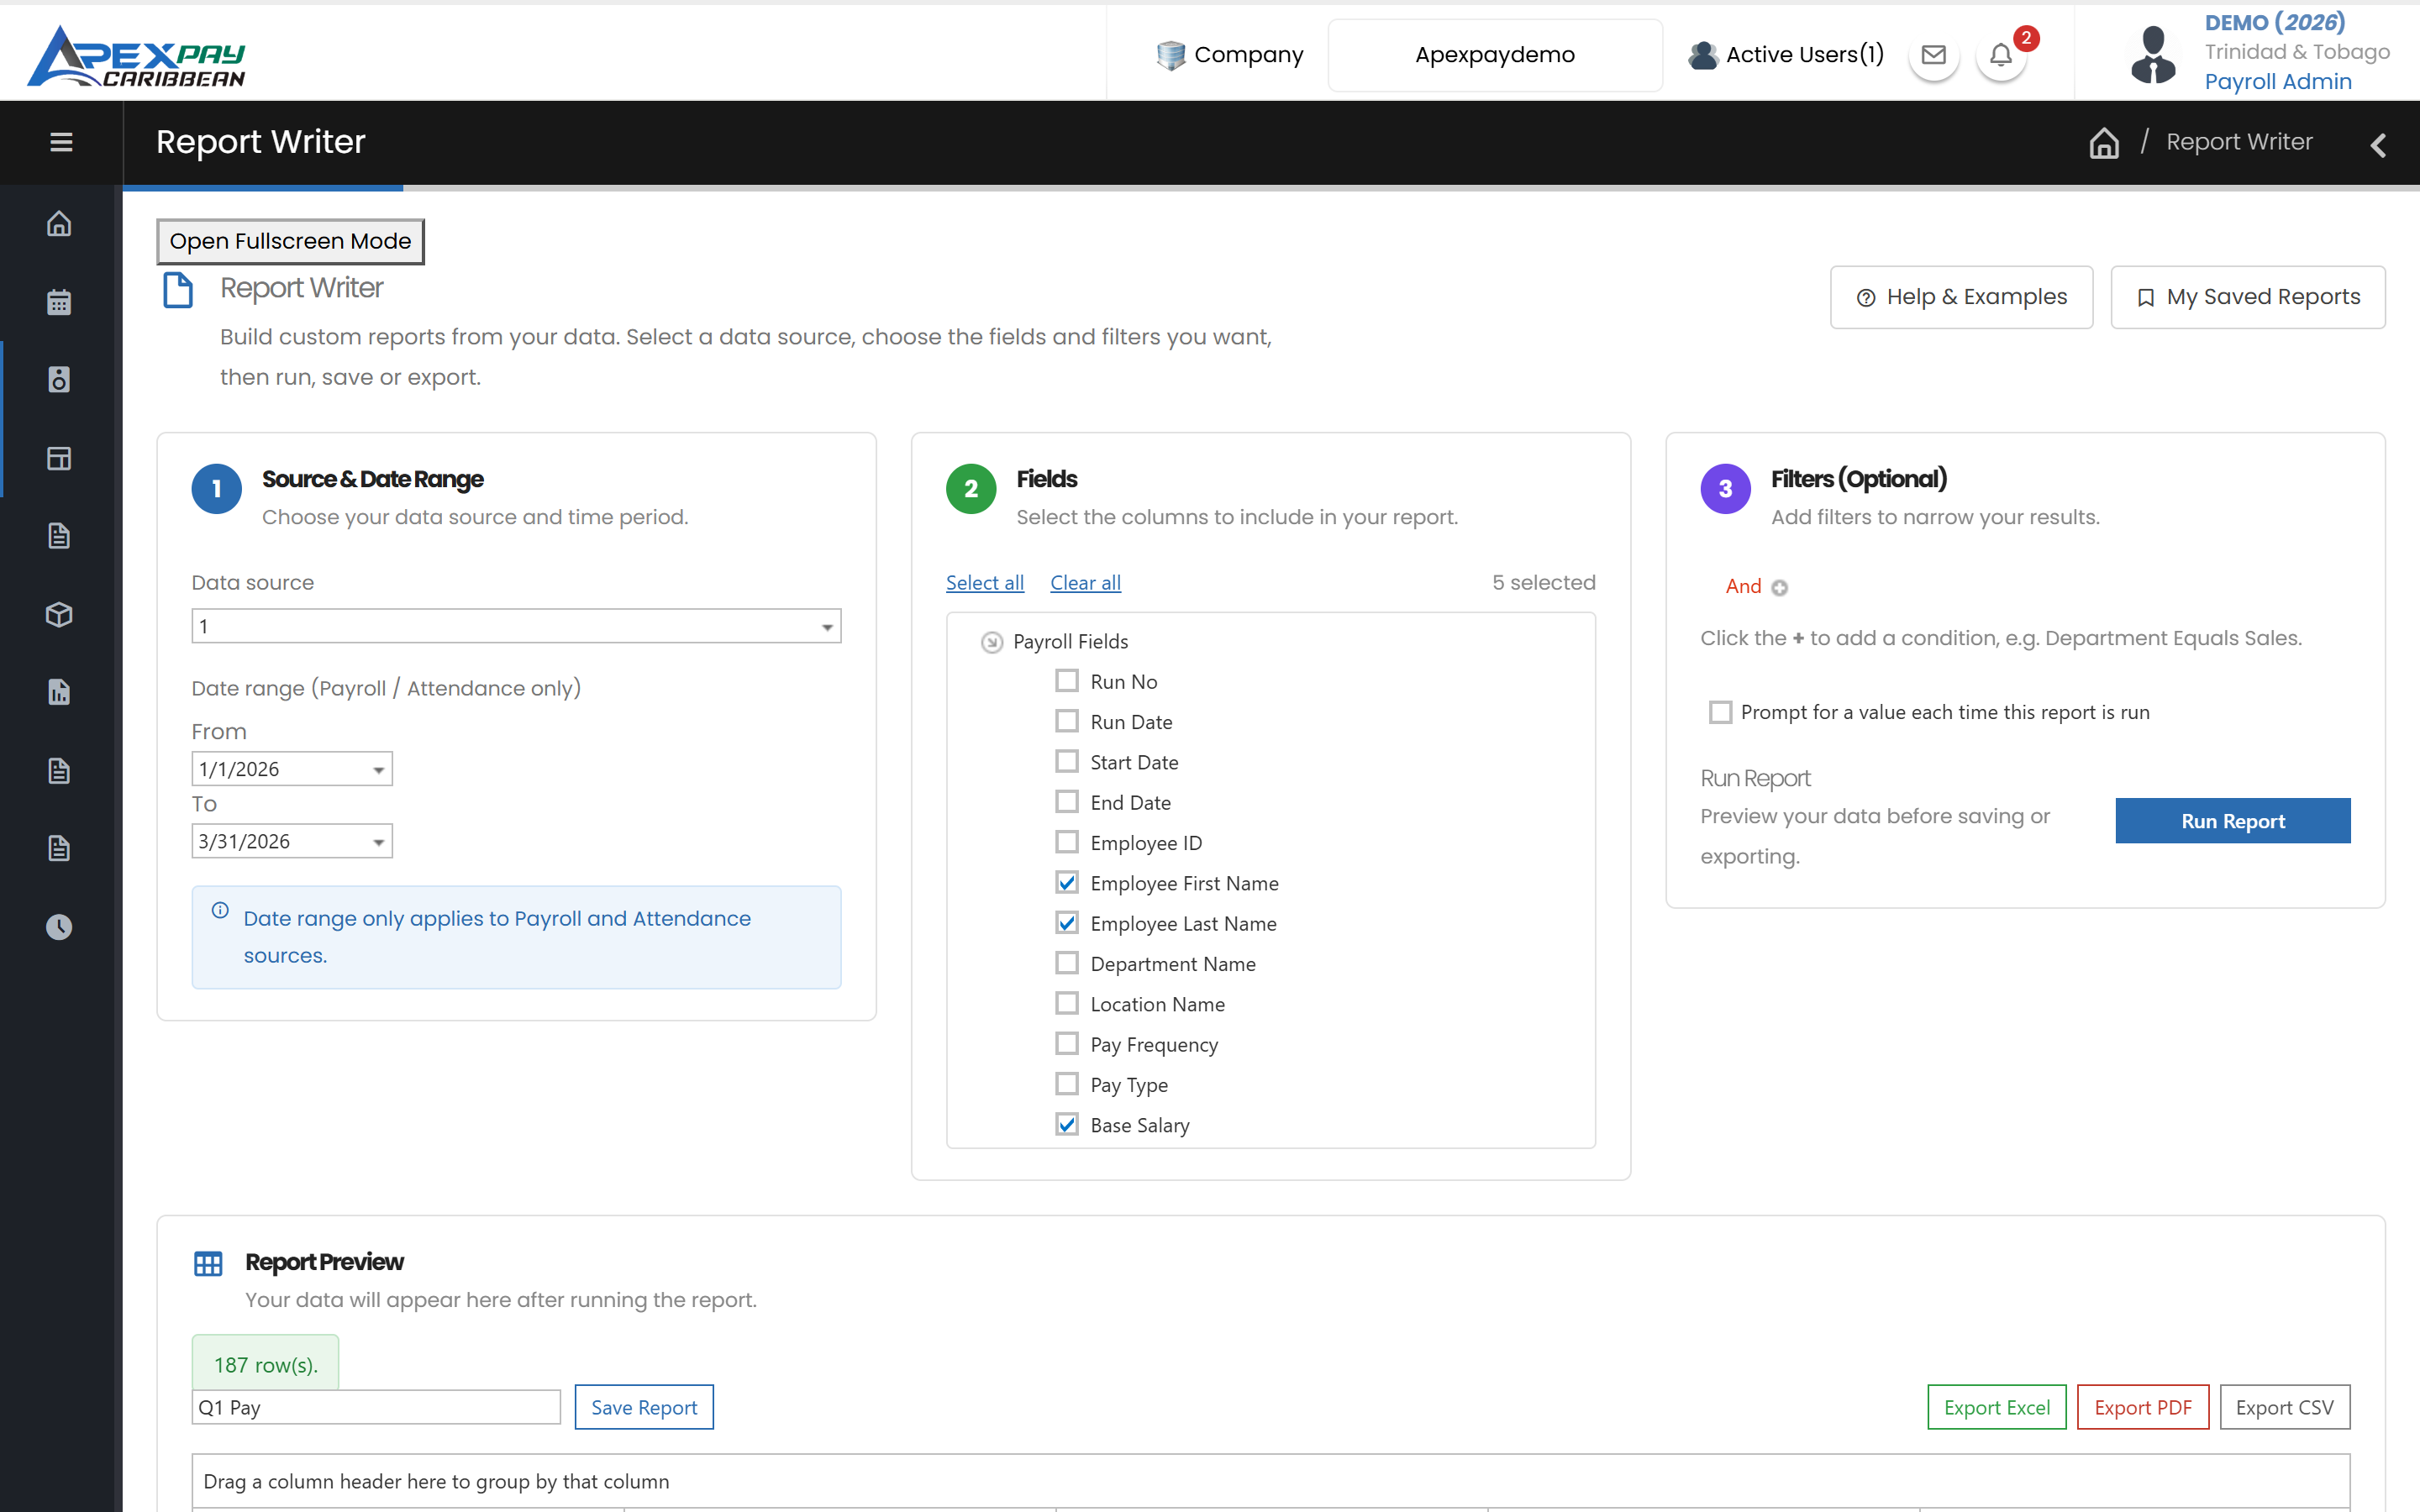
Task: Open the bar chart document sidebar icon
Action: tap(59, 692)
